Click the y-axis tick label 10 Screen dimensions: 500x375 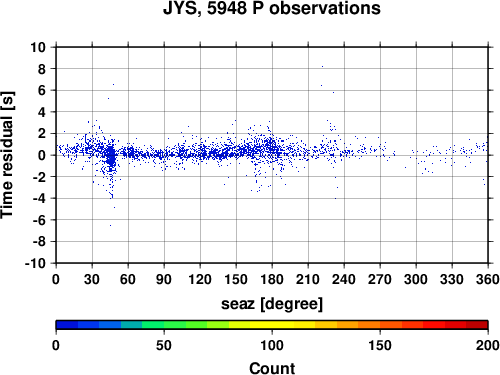[x=38, y=47]
